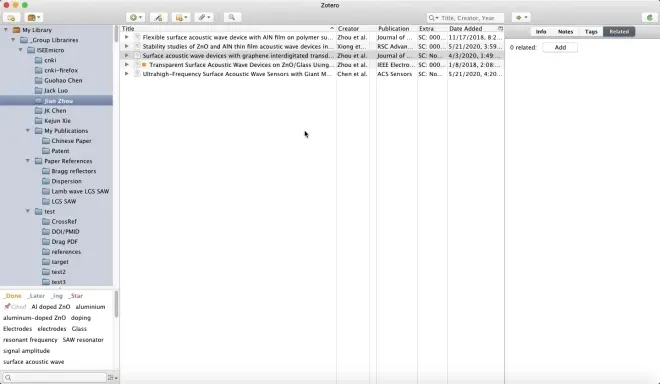Click the collections pane vertical scrollbar
660x384 pixels.
pos(116,34)
